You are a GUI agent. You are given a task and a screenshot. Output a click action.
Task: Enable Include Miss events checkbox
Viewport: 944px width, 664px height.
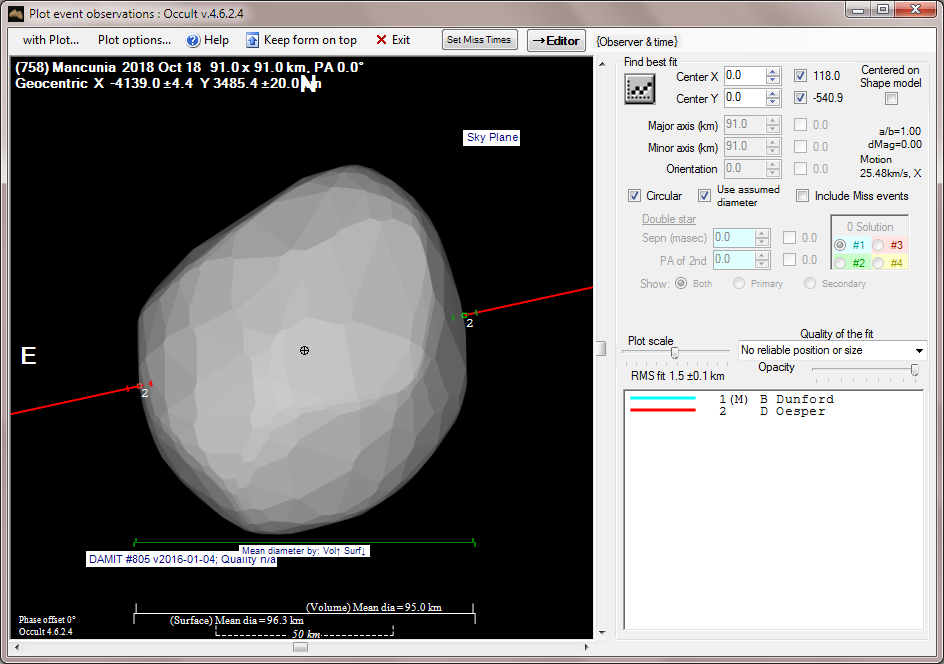pos(802,196)
